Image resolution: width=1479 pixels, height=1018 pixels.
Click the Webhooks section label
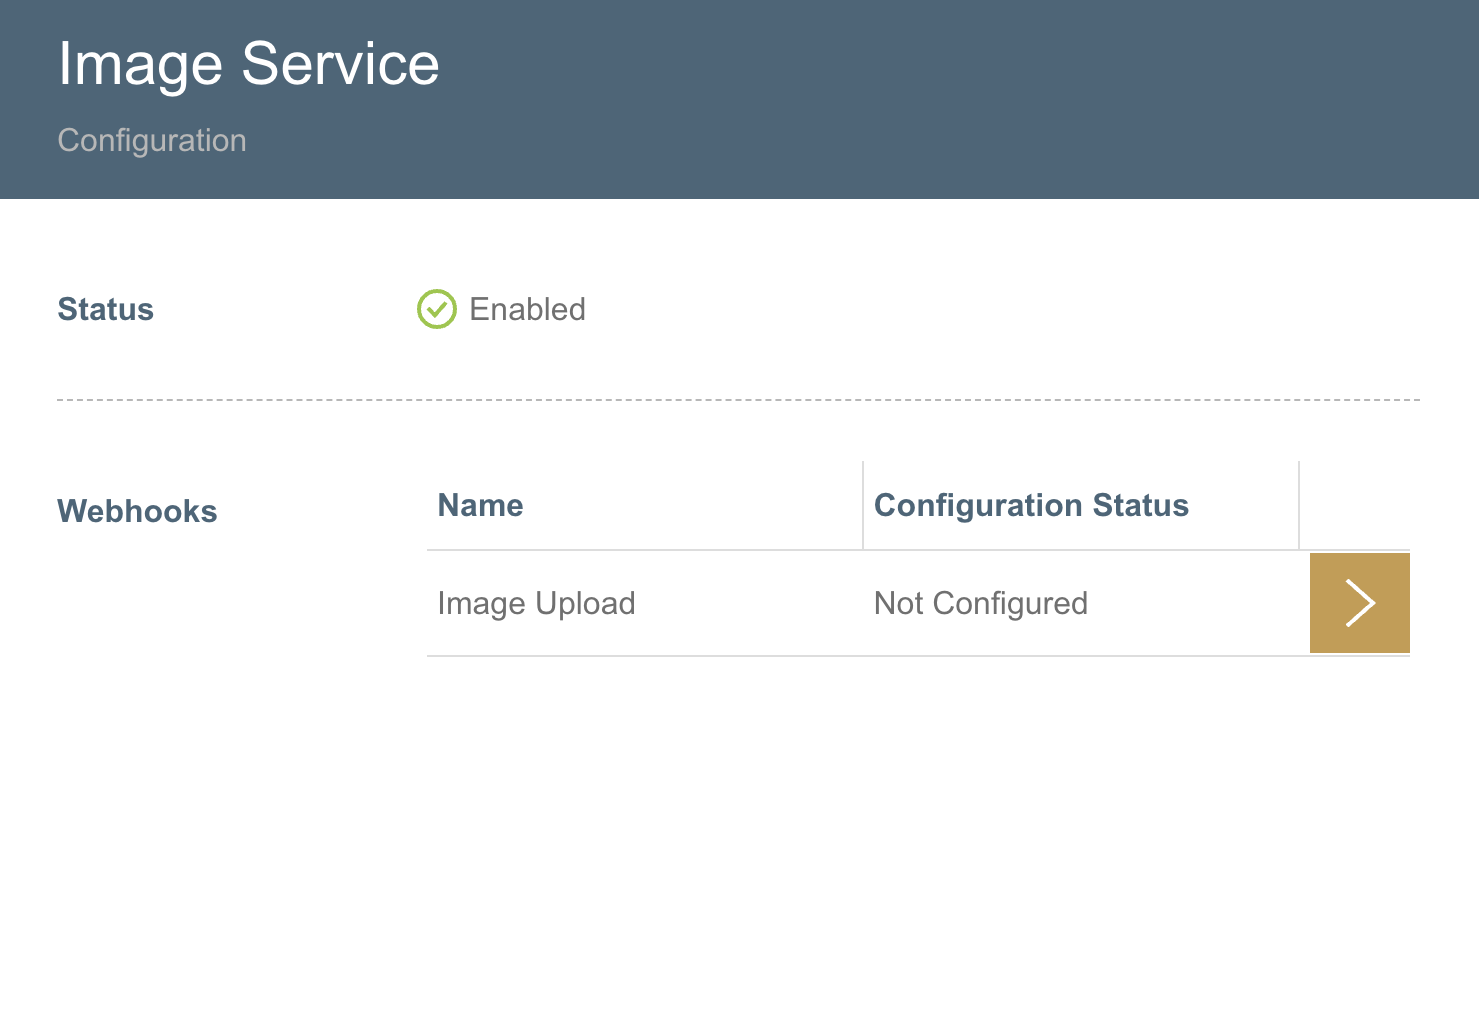tap(137, 511)
